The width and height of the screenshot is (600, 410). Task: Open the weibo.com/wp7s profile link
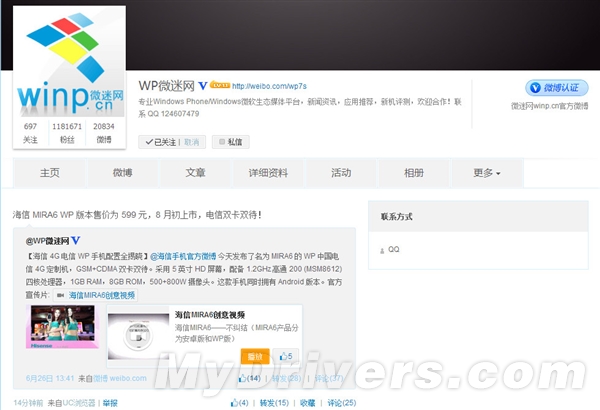269,86
